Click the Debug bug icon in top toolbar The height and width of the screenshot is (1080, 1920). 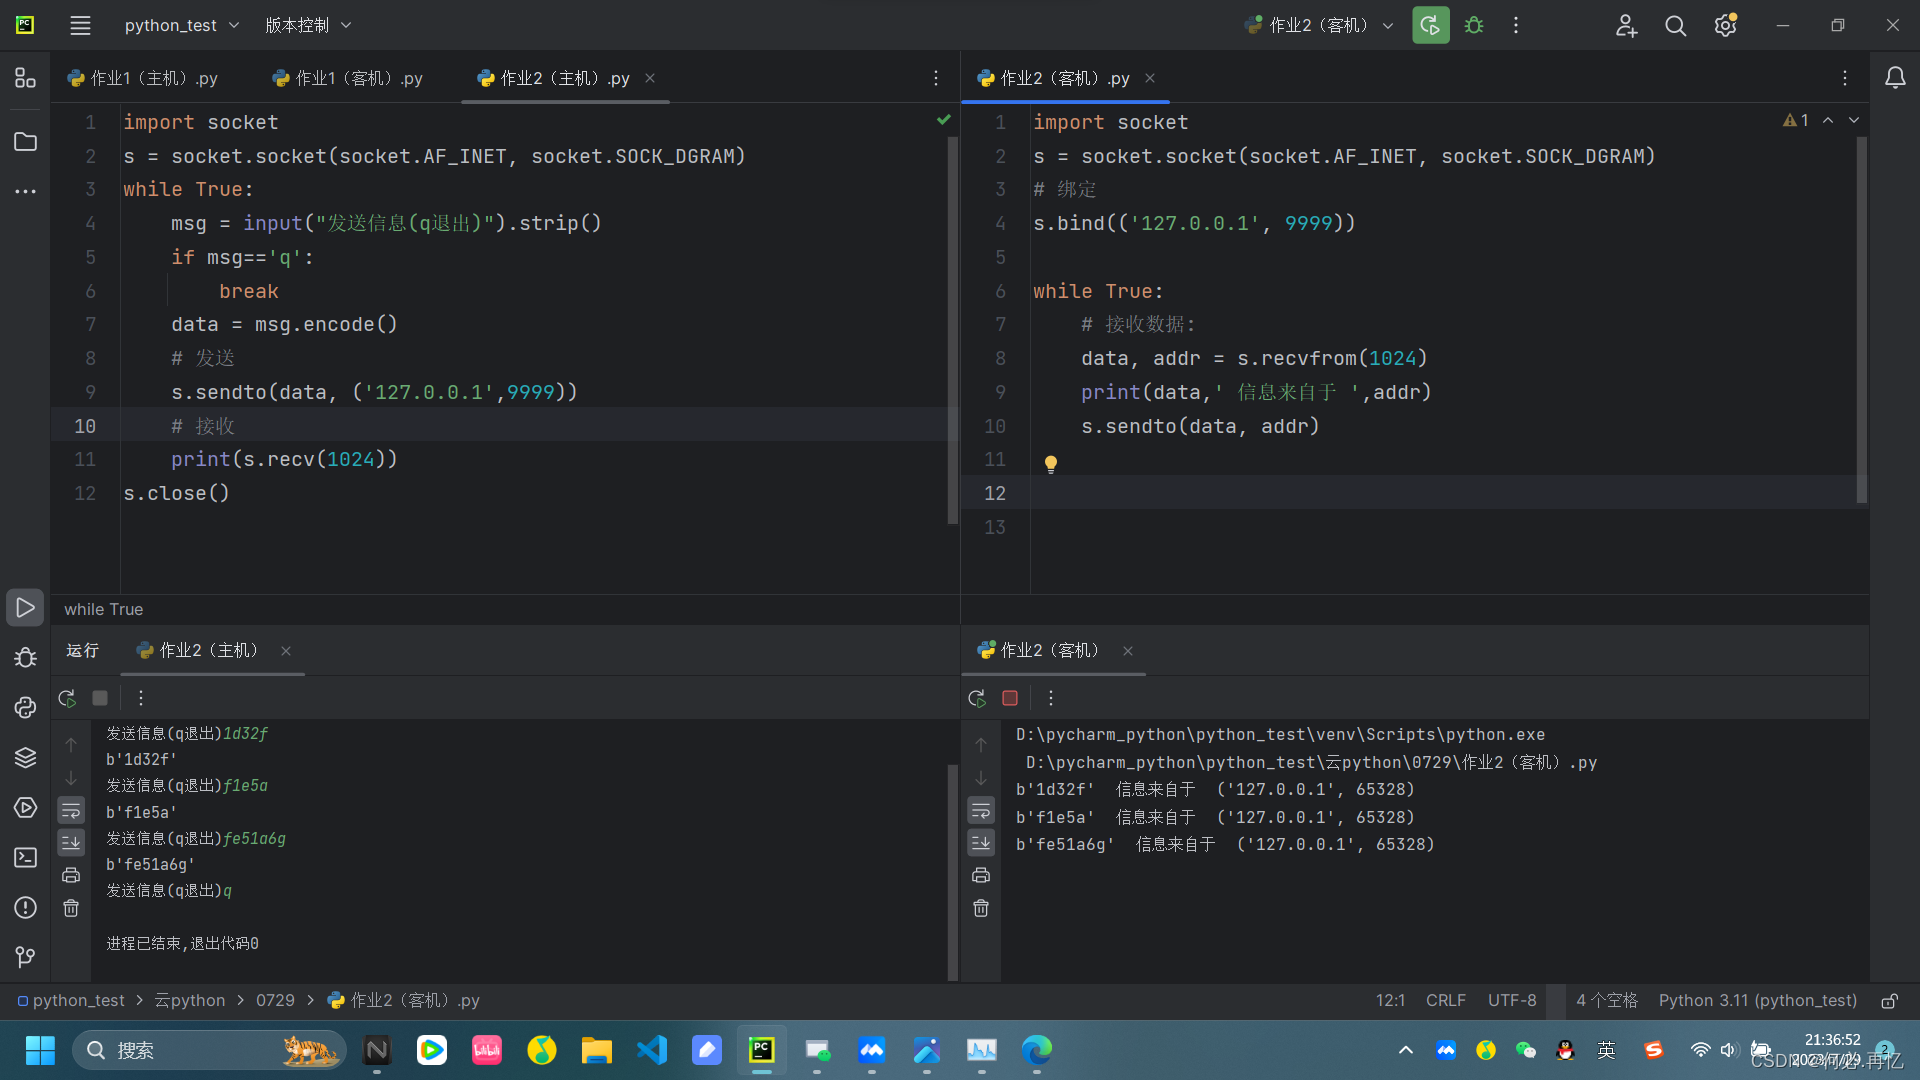click(x=1474, y=25)
